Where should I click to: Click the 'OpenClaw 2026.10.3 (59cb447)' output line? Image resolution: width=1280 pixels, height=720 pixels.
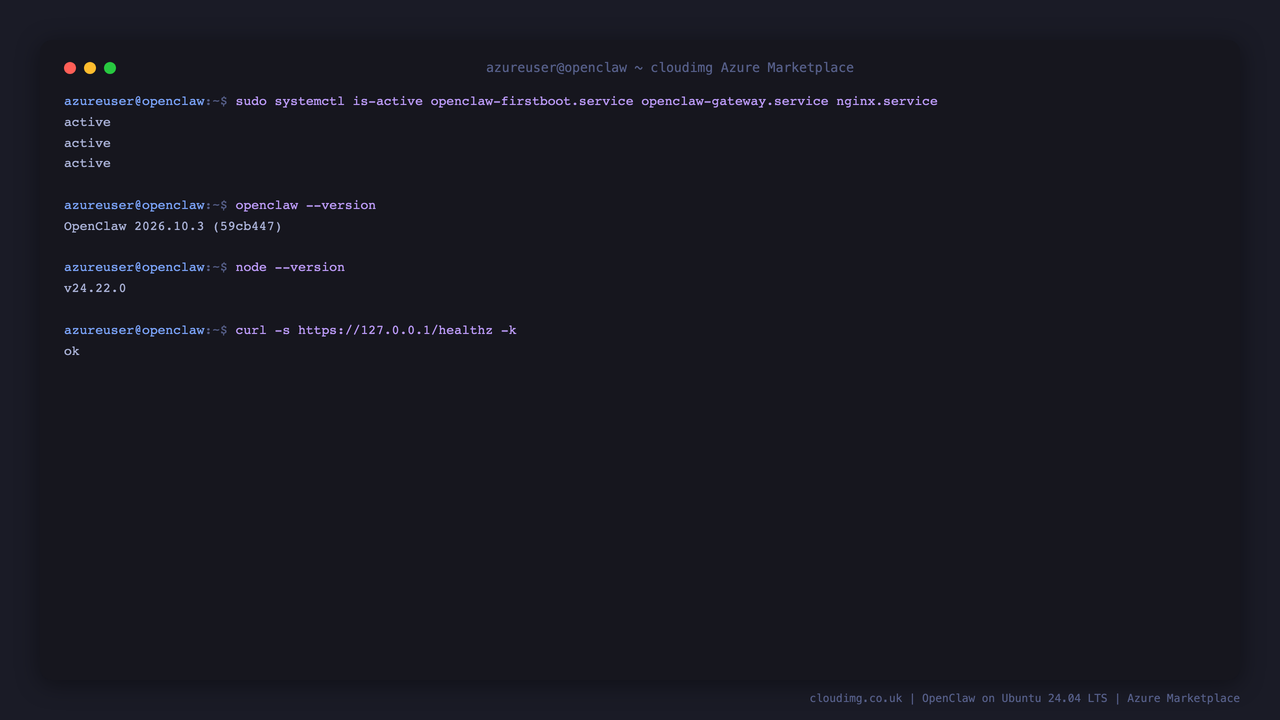click(173, 227)
